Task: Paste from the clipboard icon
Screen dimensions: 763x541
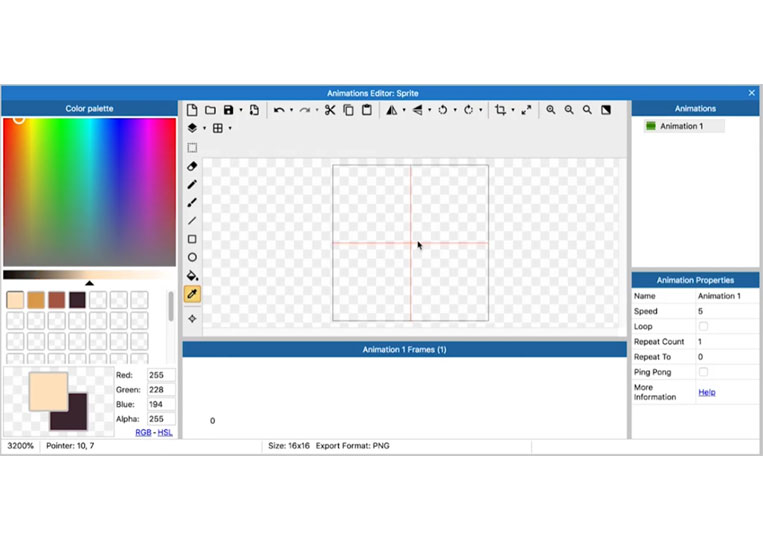Action: coord(367,110)
